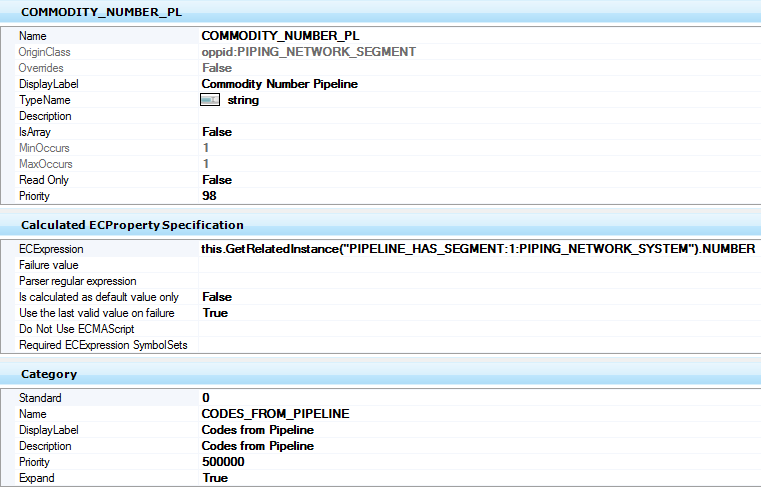Click the OriginClass property label
The height and width of the screenshot is (487, 761).
(x=44, y=52)
